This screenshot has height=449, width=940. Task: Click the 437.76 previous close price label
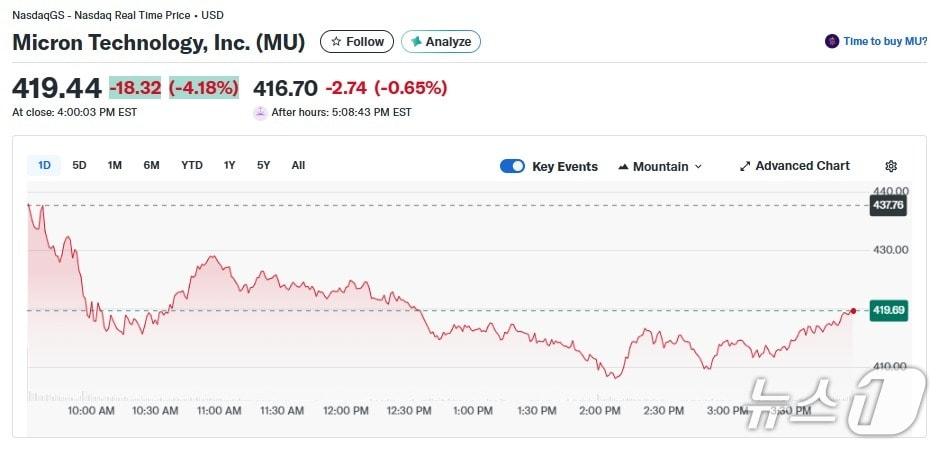888,205
